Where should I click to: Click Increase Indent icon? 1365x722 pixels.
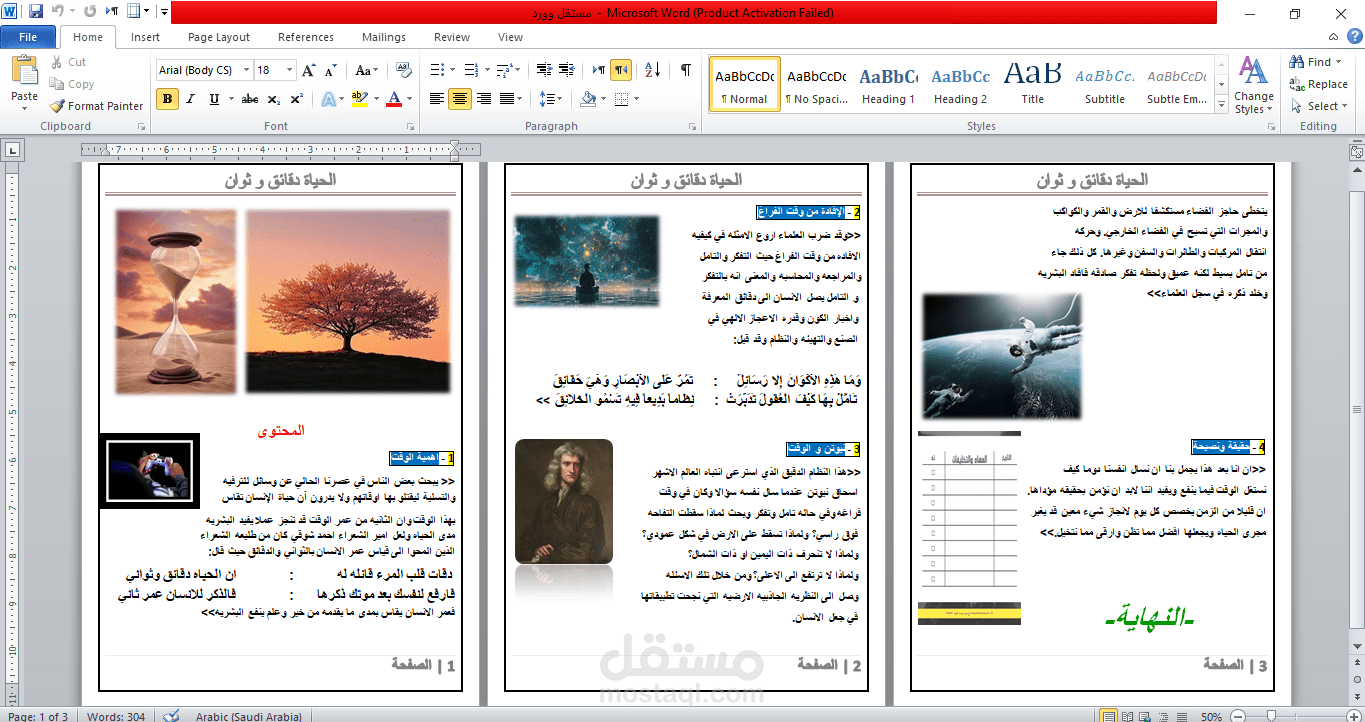[x=568, y=70]
